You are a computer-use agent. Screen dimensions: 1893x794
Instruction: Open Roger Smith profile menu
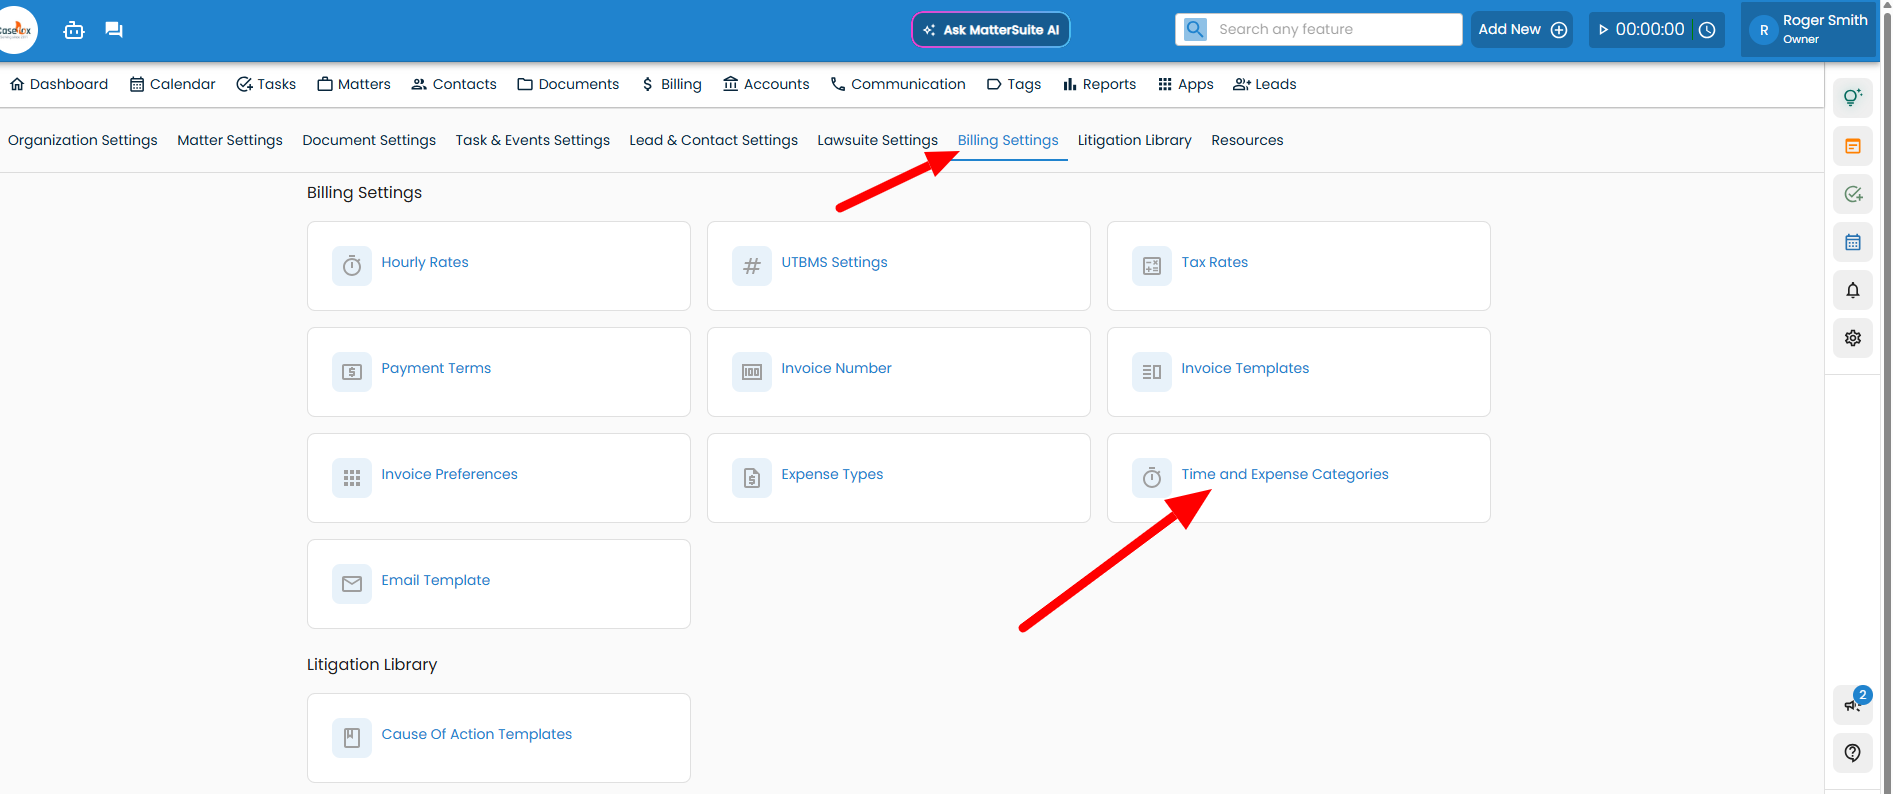[x=1810, y=30]
